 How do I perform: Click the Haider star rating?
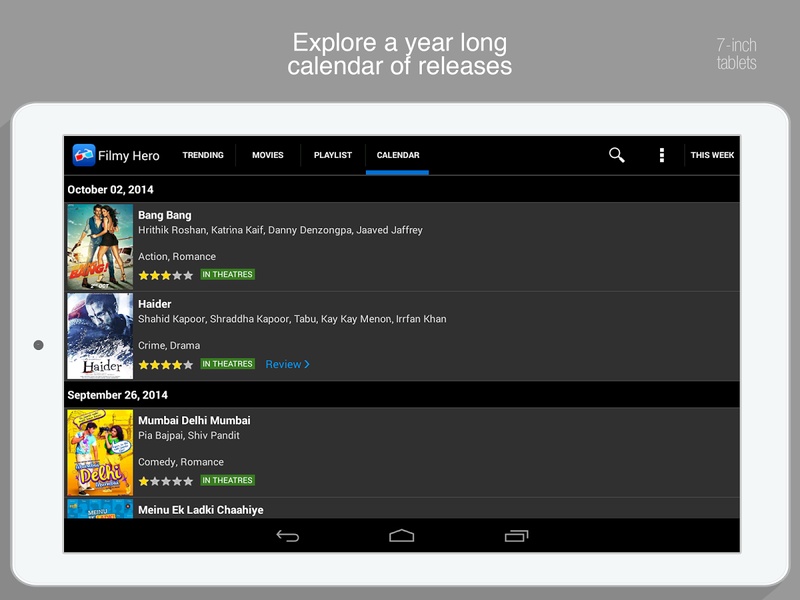tap(166, 365)
